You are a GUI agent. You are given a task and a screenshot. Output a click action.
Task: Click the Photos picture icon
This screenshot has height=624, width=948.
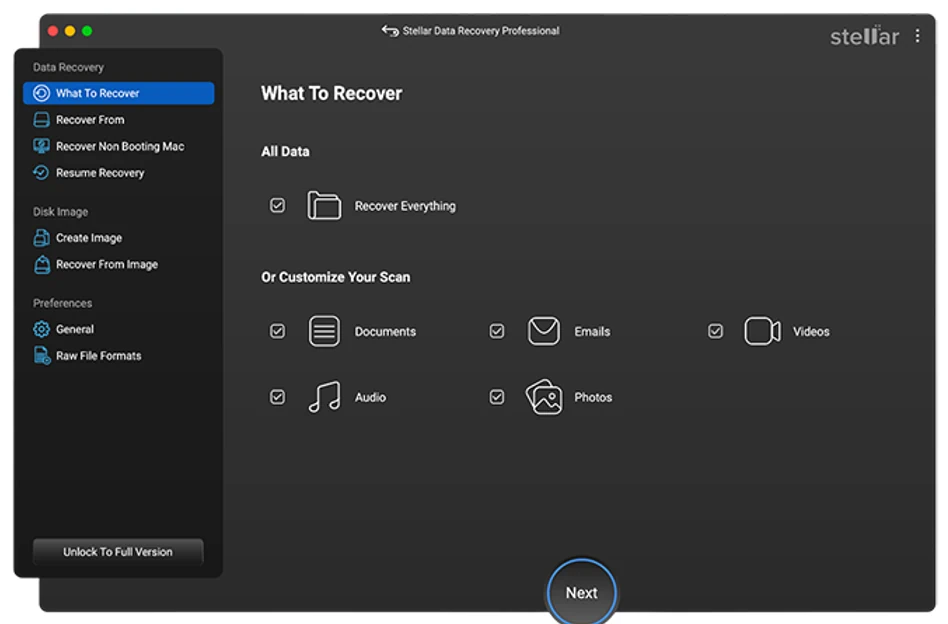tap(543, 397)
